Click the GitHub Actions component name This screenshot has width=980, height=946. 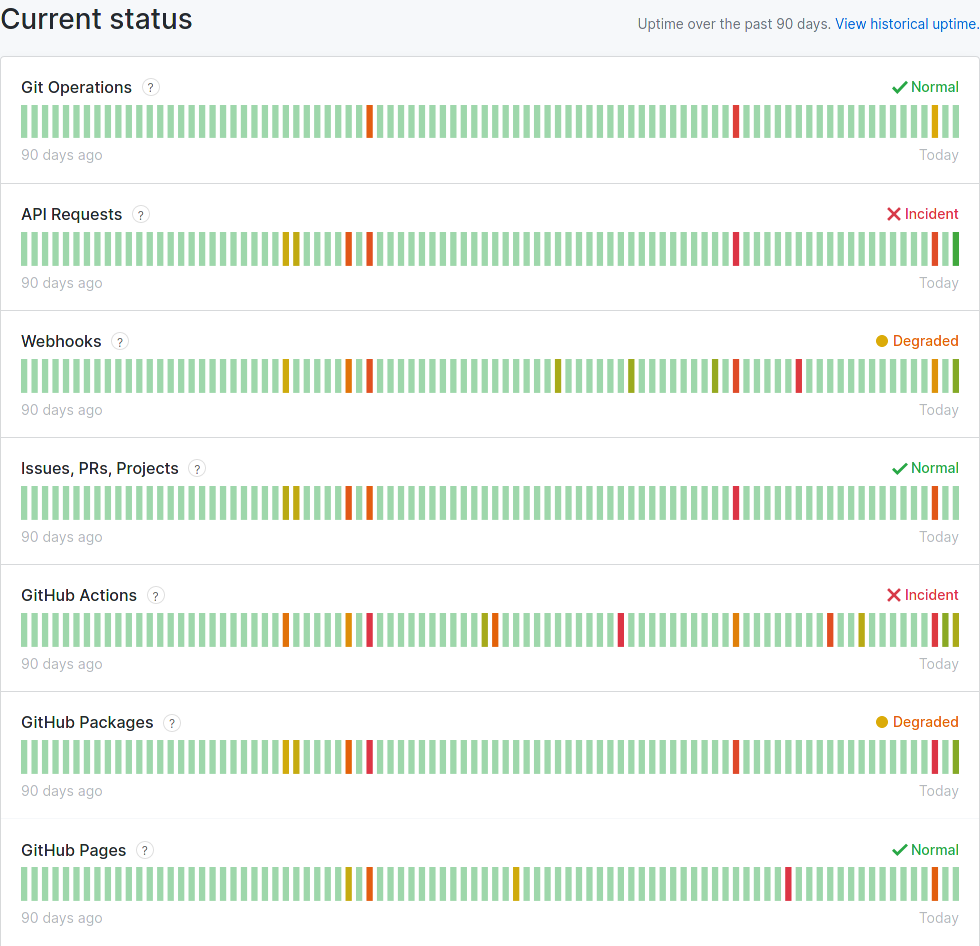click(79, 595)
